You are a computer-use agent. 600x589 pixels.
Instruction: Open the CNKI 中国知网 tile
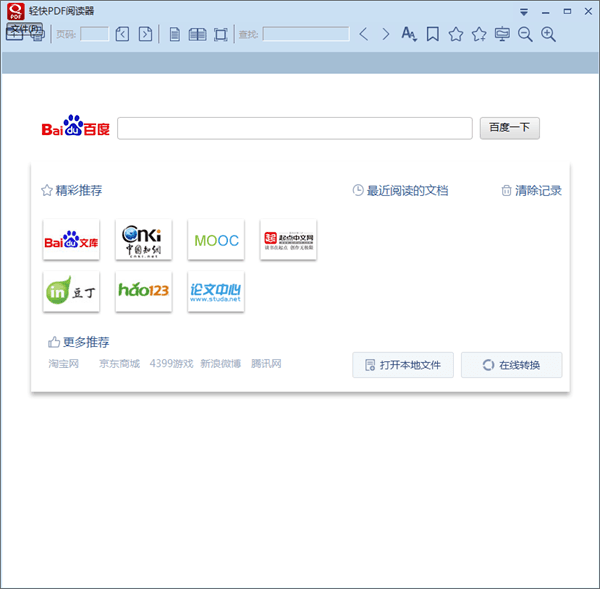click(143, 240)
